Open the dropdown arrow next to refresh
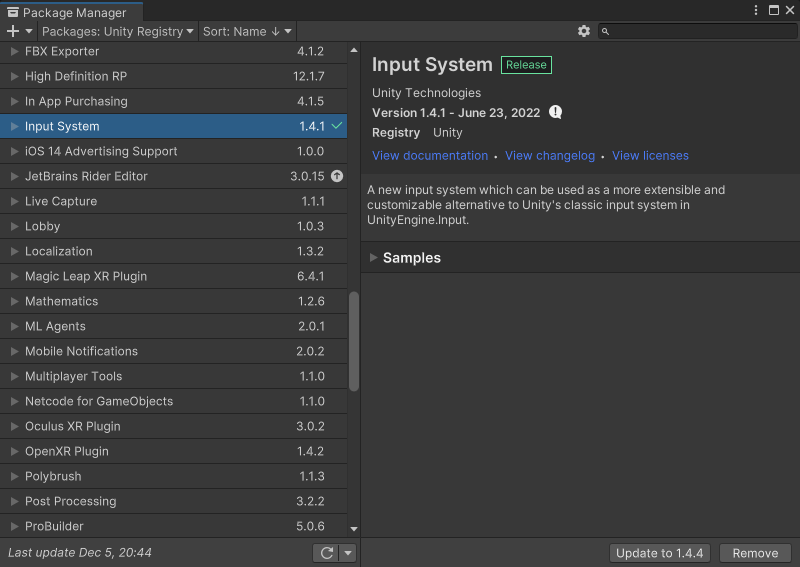The width and height of the screenshot is (800, 567). (x=348, y=553)
